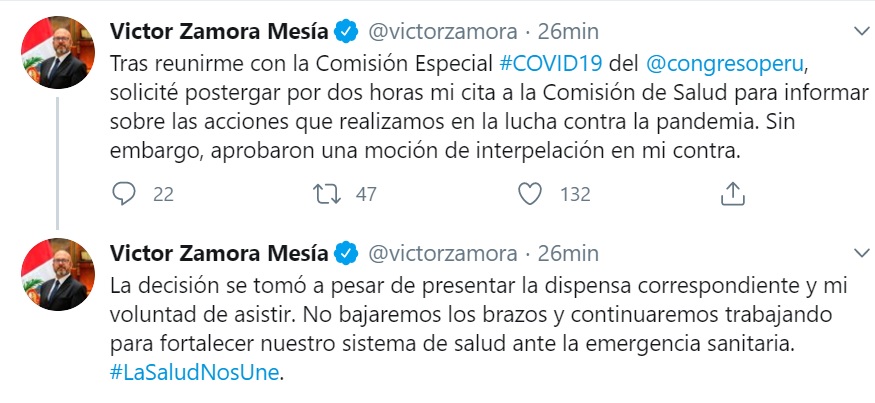Click the first tweet's profile avatar
Image resolution: width=875 pixels, height=403 pixels.
pyautogui.click(x=57, y=52)
